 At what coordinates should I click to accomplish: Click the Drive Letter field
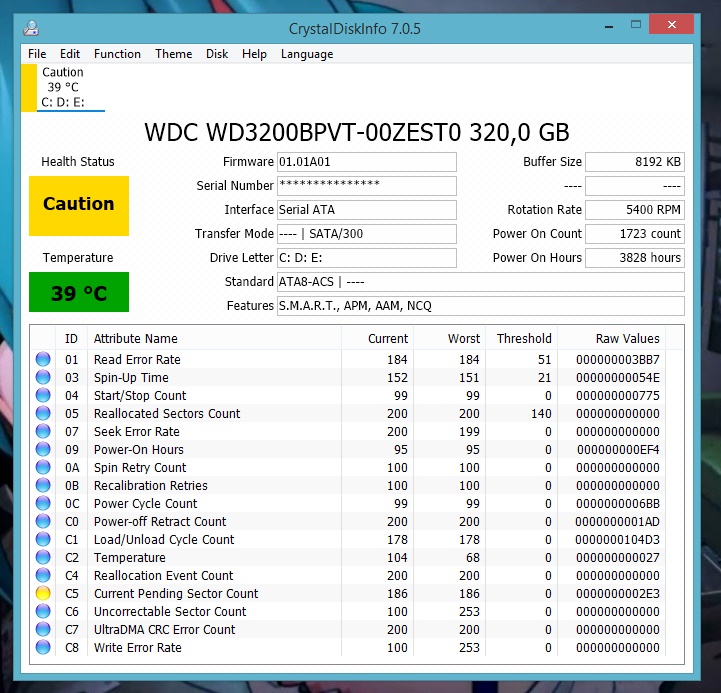click(x=366, y=258)
